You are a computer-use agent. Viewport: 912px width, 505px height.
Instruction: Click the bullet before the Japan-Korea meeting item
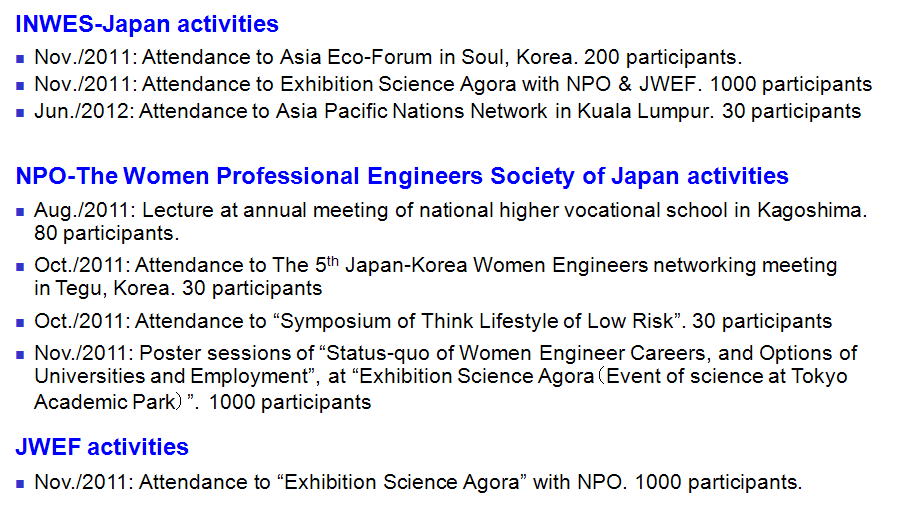[x=21, y=266]
